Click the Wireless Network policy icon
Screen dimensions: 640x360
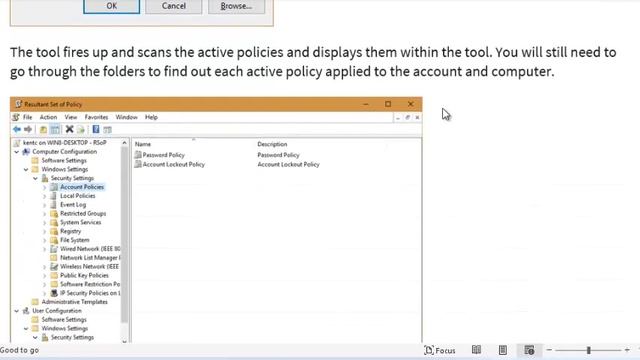click(x=54, y=267)
